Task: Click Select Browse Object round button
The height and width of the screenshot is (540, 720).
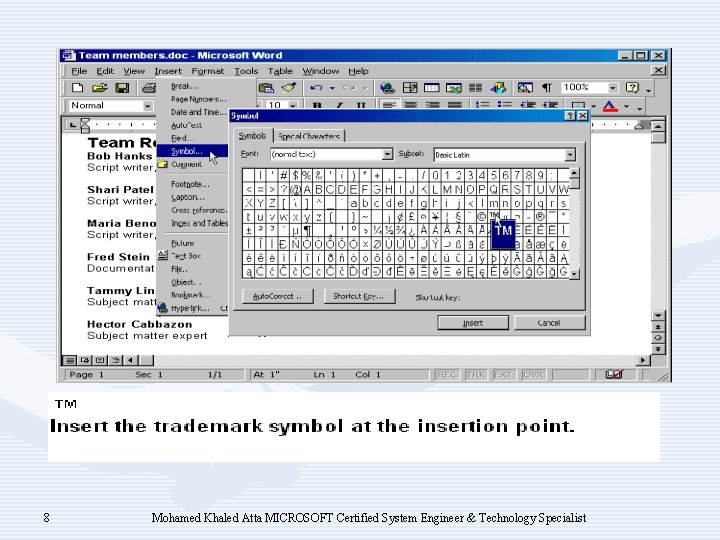Action: (x=658, y=338)
